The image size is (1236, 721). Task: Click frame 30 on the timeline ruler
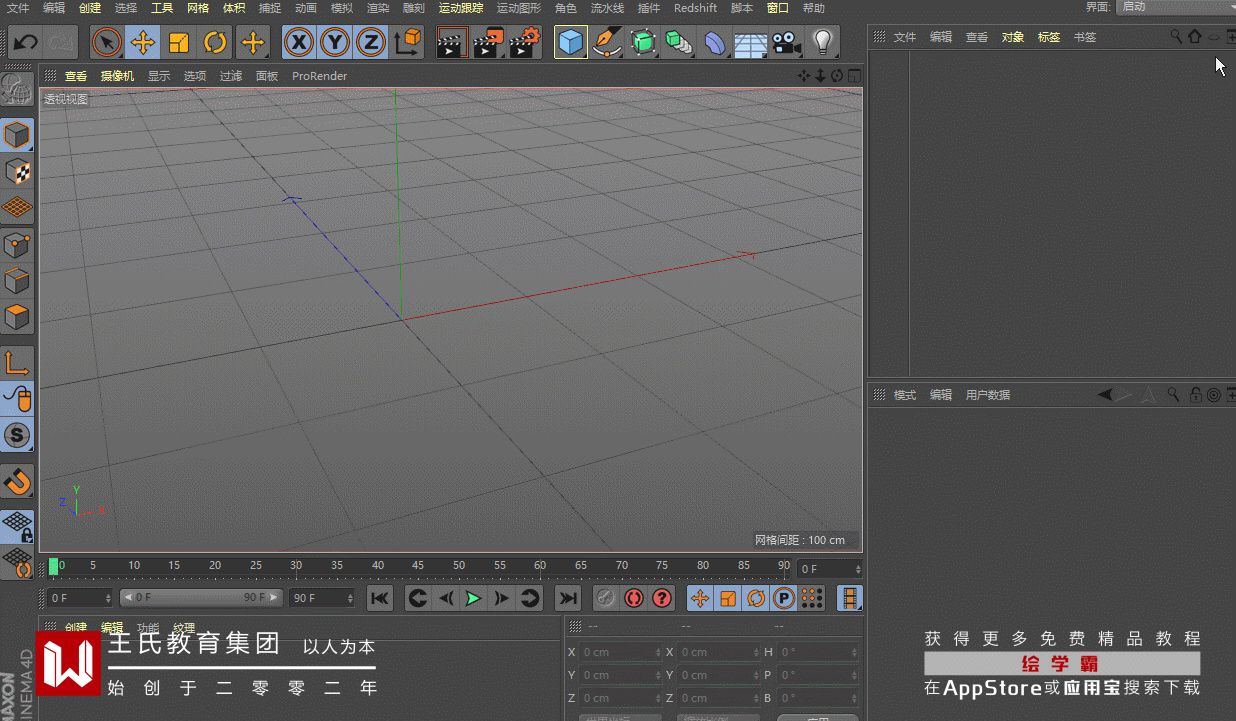tap(296, 567)
